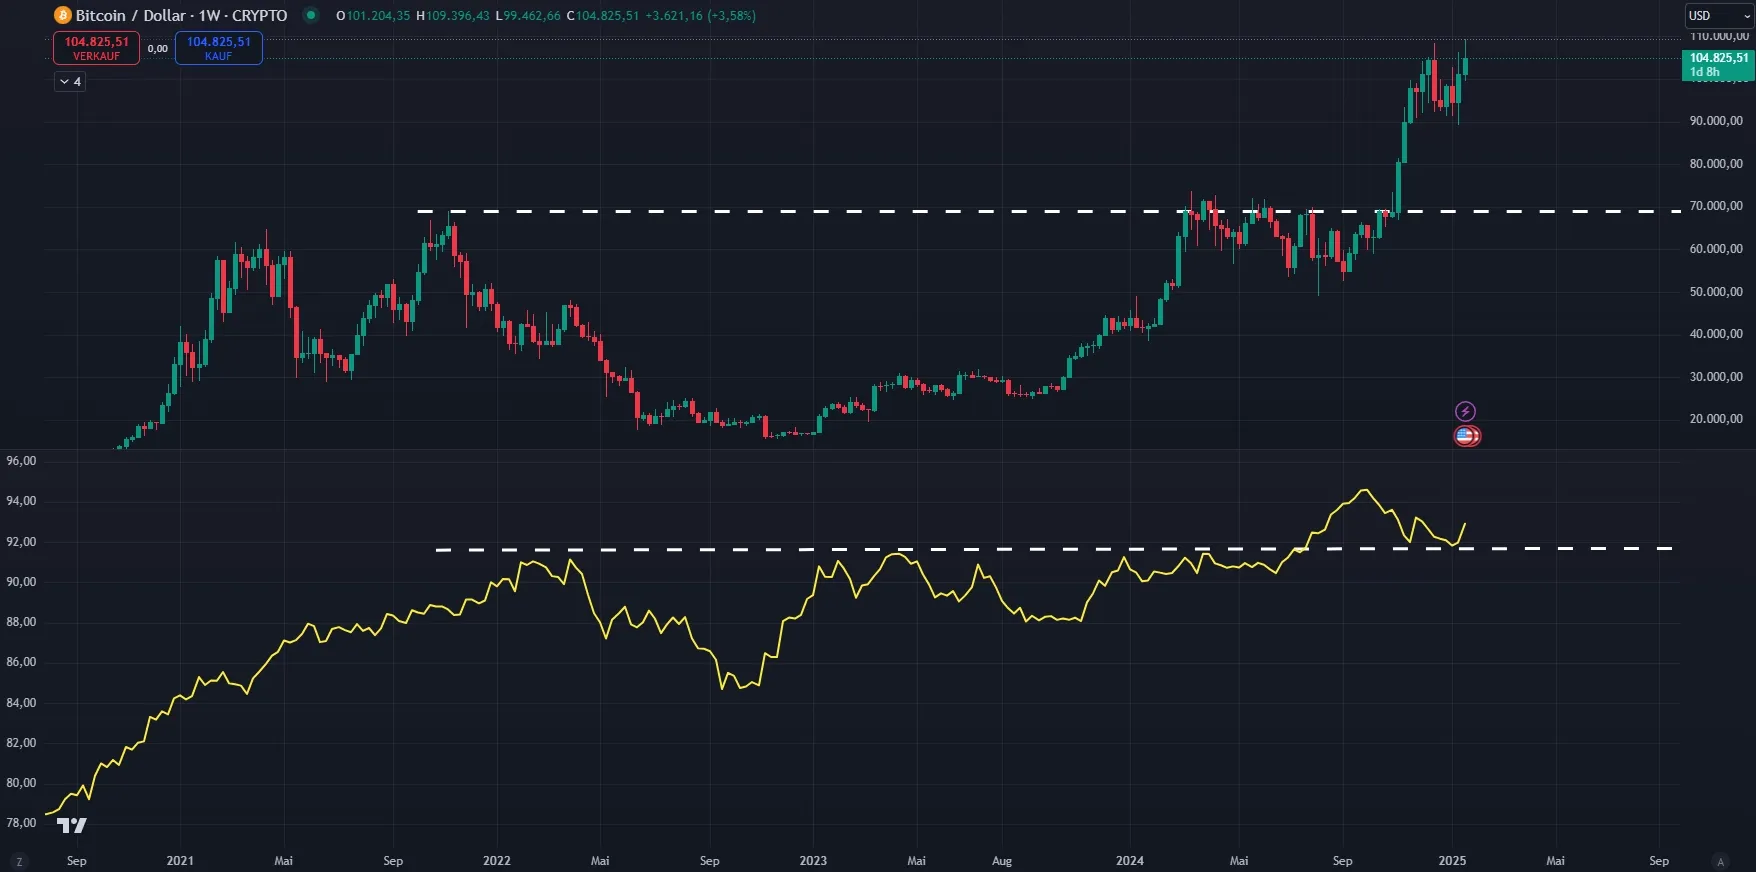1756x872 pixels.
Task: Click the 2023 label on time axis
Action: click(813, 861)
